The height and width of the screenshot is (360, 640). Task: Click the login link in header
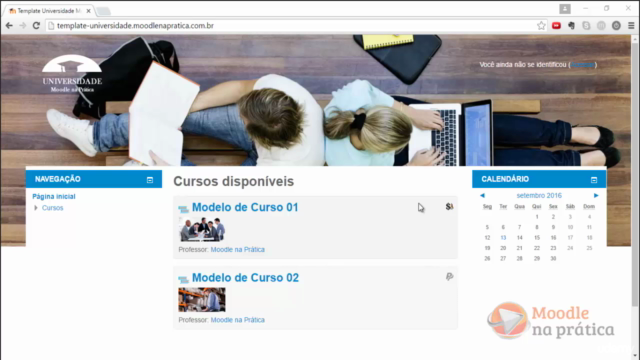click(582, 64)
